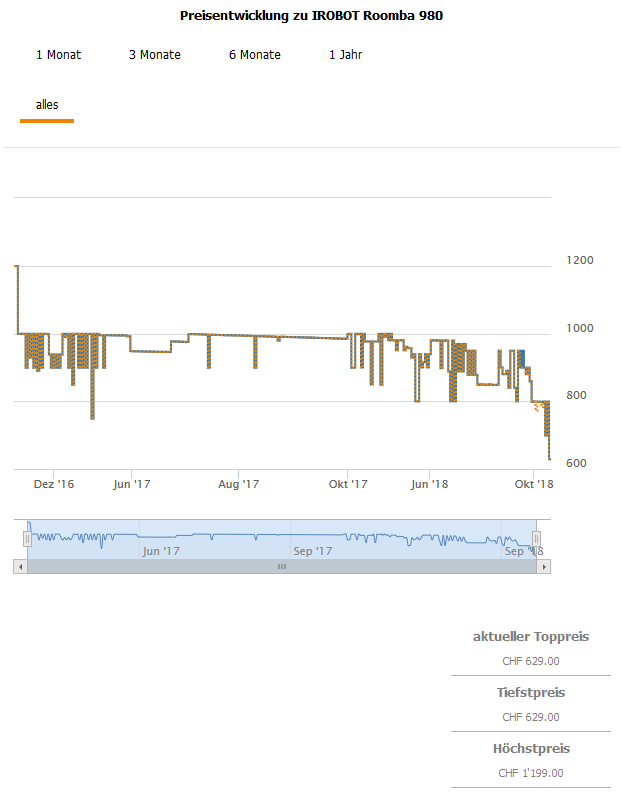622x799 pixels.
Task: Click the CHF 629.00 value under Tiefstpreis
Action: [531, 717]
